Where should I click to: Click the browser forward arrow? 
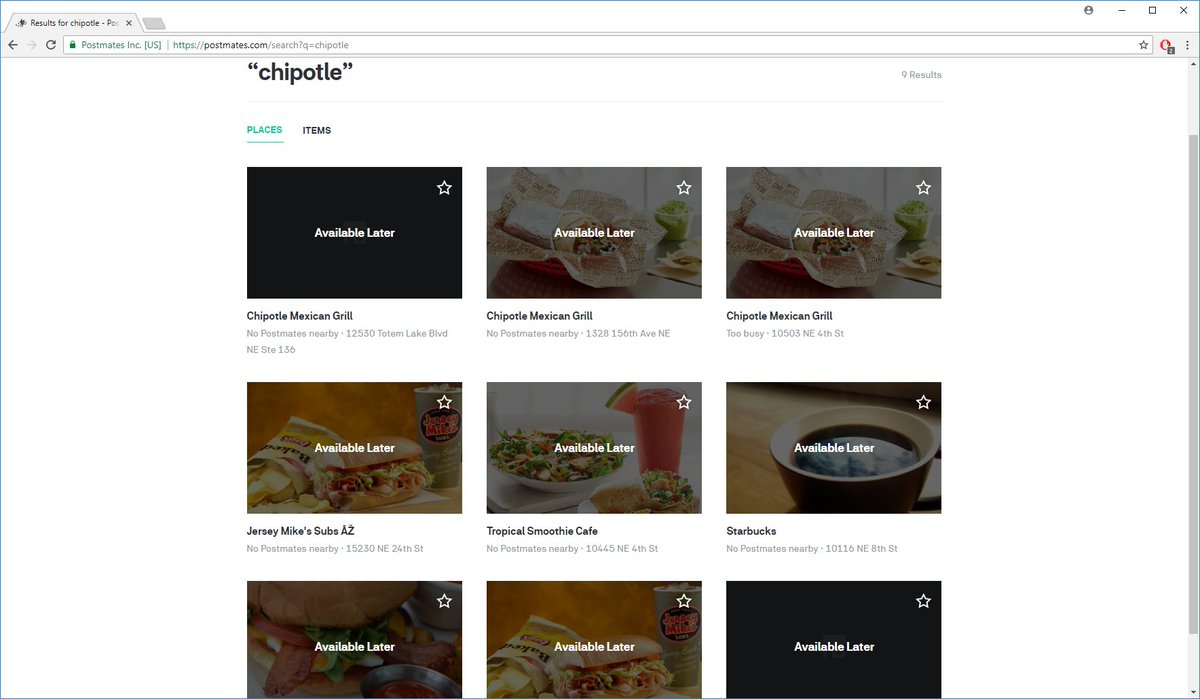coord(32,45)
